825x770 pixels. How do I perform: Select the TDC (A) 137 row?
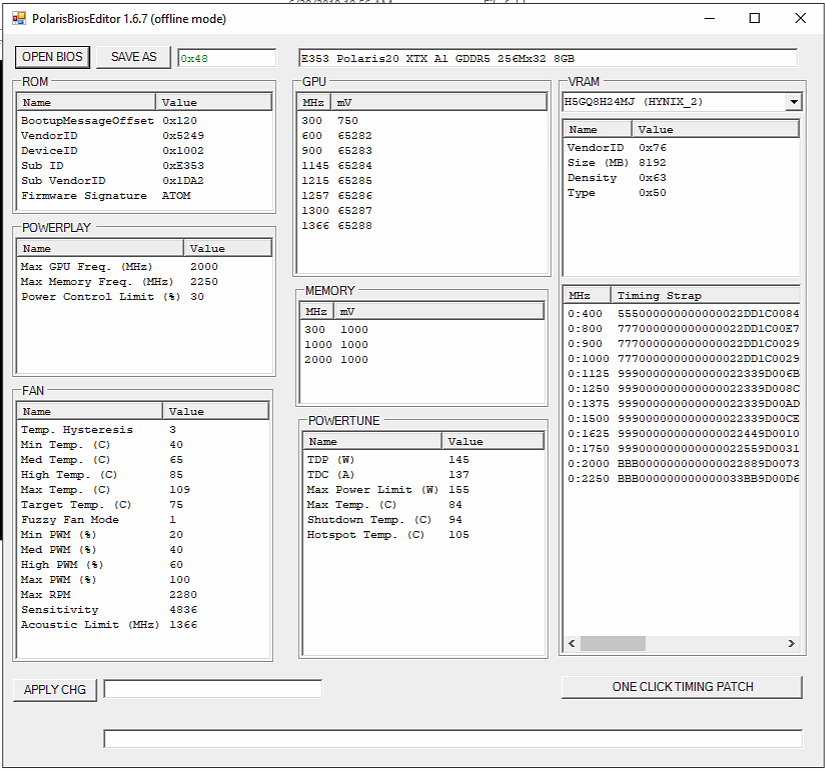click(388, 475)
